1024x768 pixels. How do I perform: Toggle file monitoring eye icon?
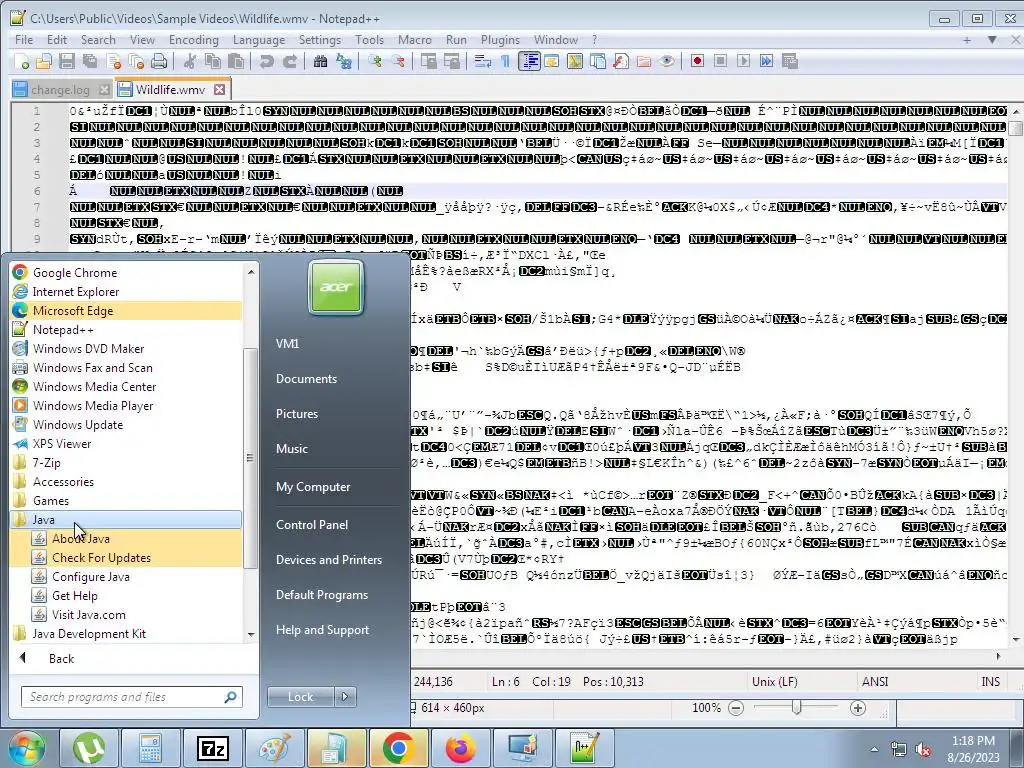(x=667, y=61)
